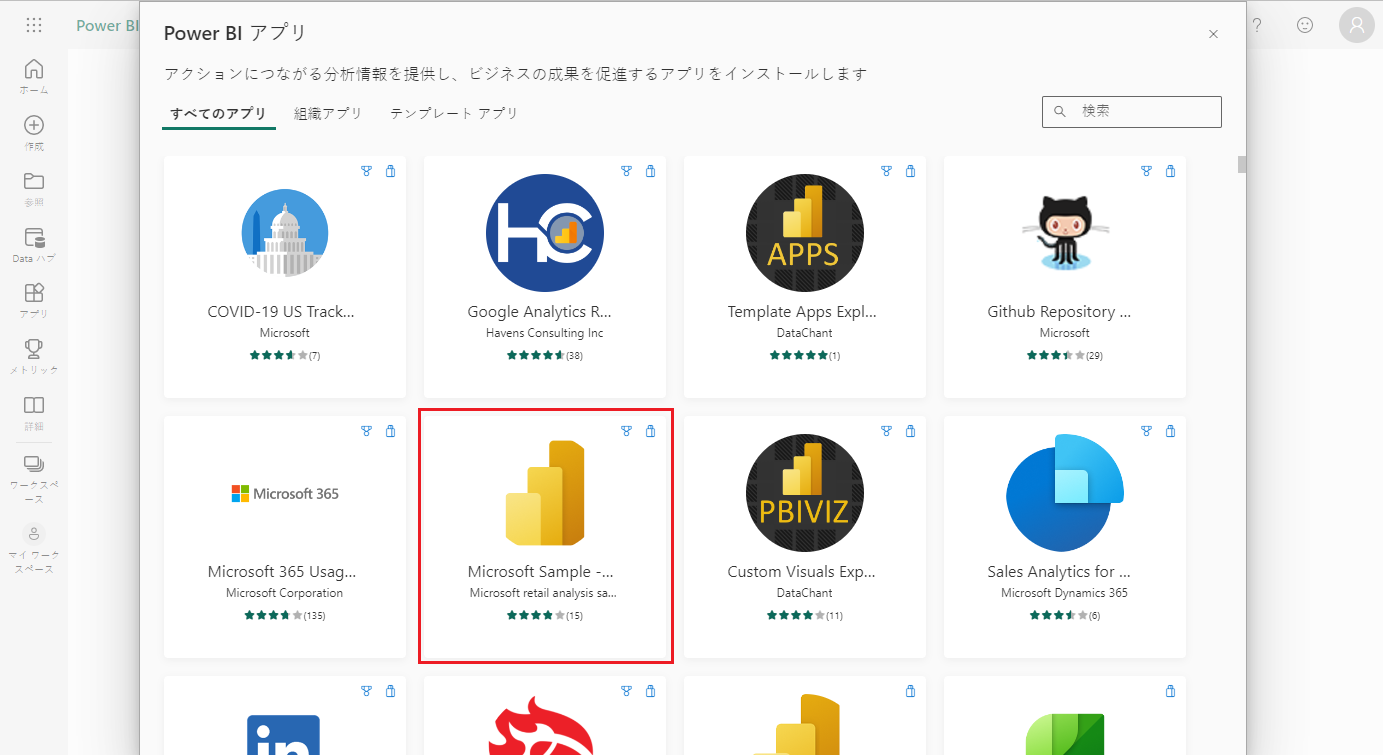
Task: Click the certified medal icon on Sales Analytics card
Action: point(1146,431)
